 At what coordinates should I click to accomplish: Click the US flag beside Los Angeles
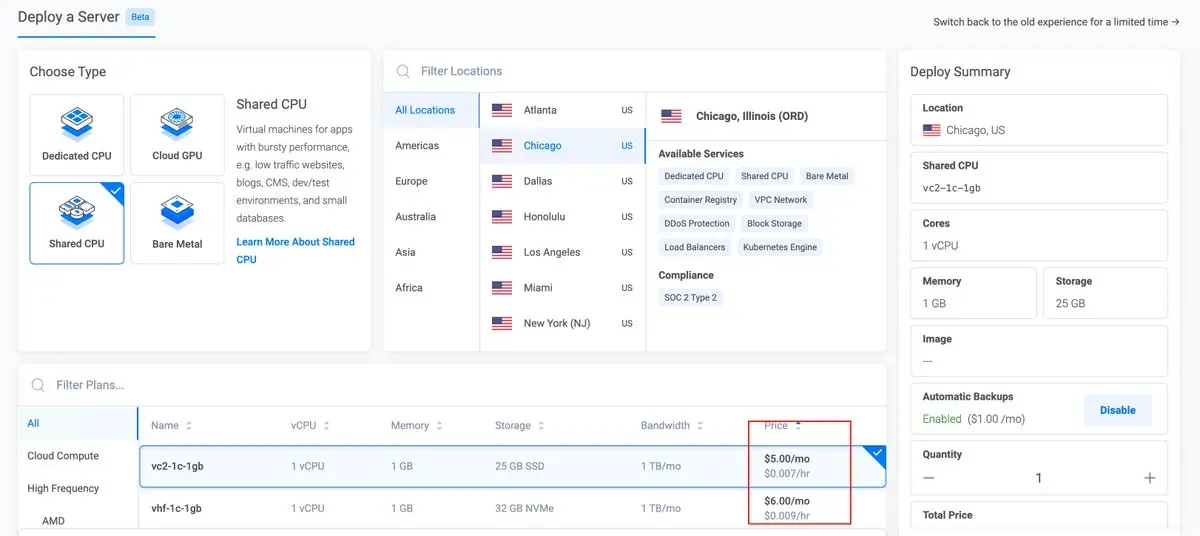pos(502,252)
